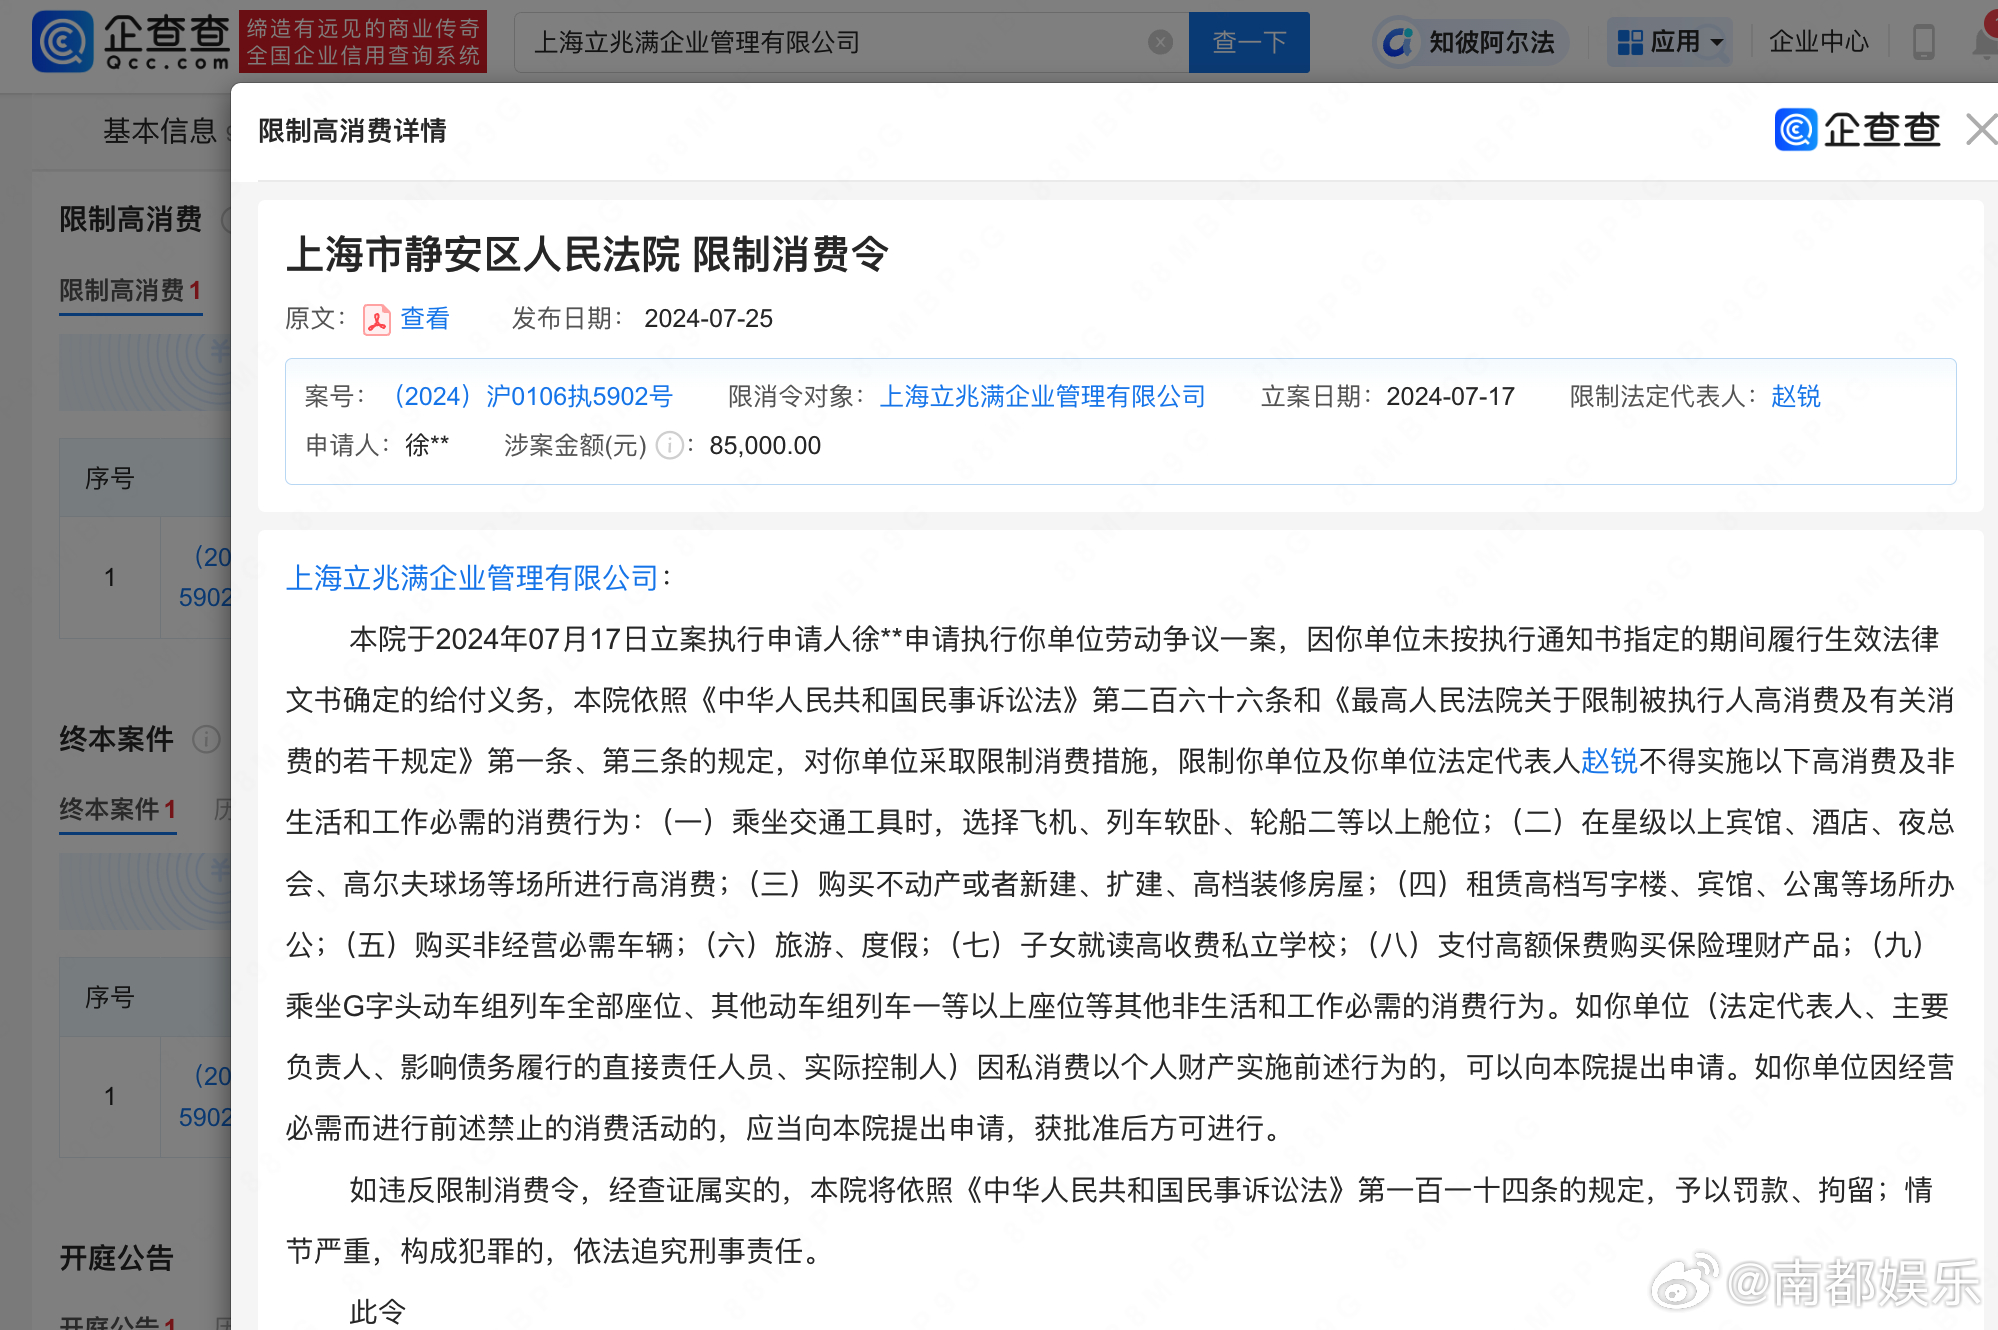Click info icon next to 终本案件 heading
Viewport: 1998px width, 1330px height.
206,739
